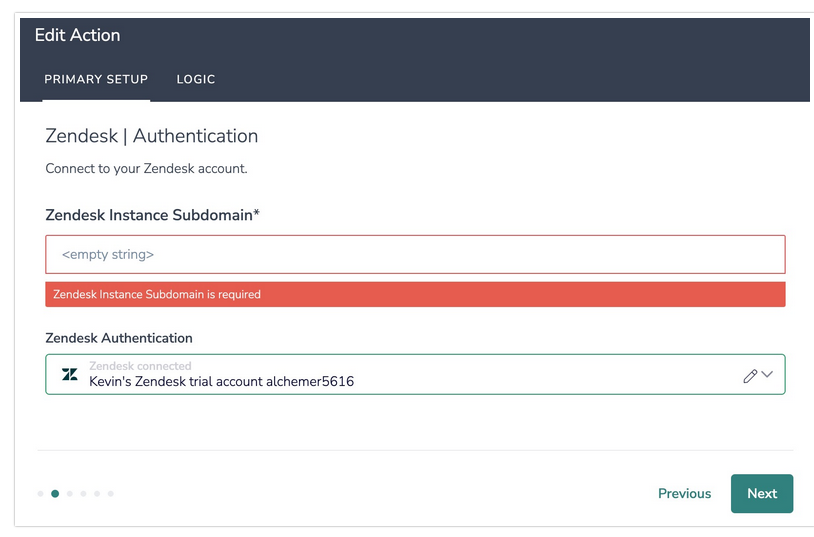Click the Edit Action dialog title
The image size is (814, 537).
pyautogui.click(x=78, y=35)
